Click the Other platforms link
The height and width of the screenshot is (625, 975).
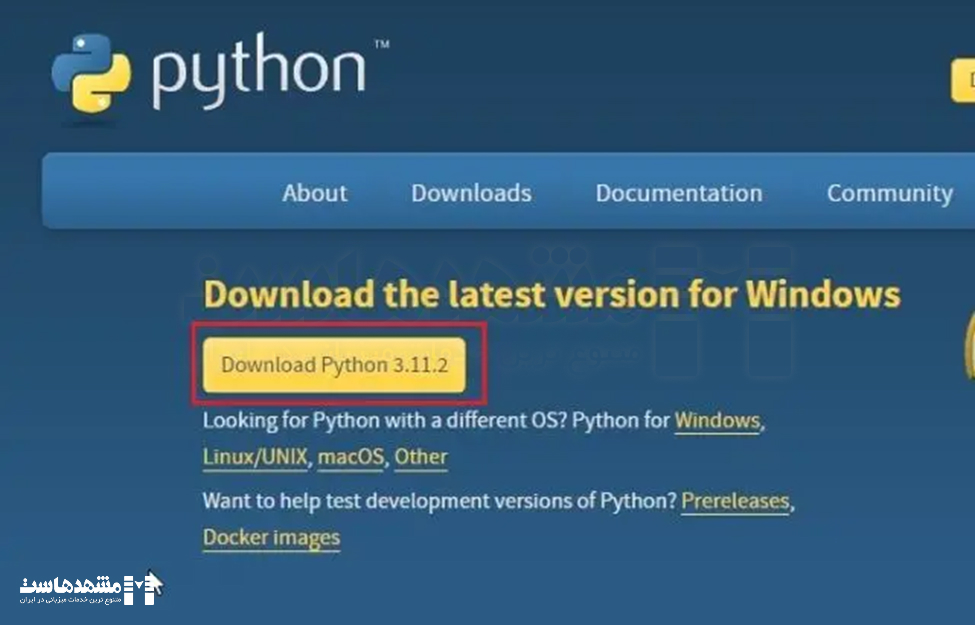coord(420,458)
